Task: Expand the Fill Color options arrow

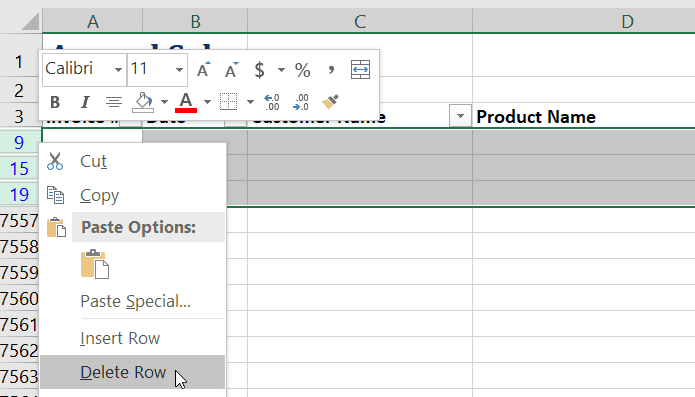Action: [x=164, y=102]
